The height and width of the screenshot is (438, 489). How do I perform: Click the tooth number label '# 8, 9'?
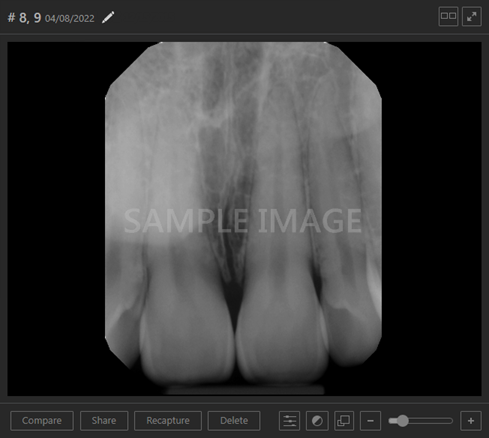24,17
